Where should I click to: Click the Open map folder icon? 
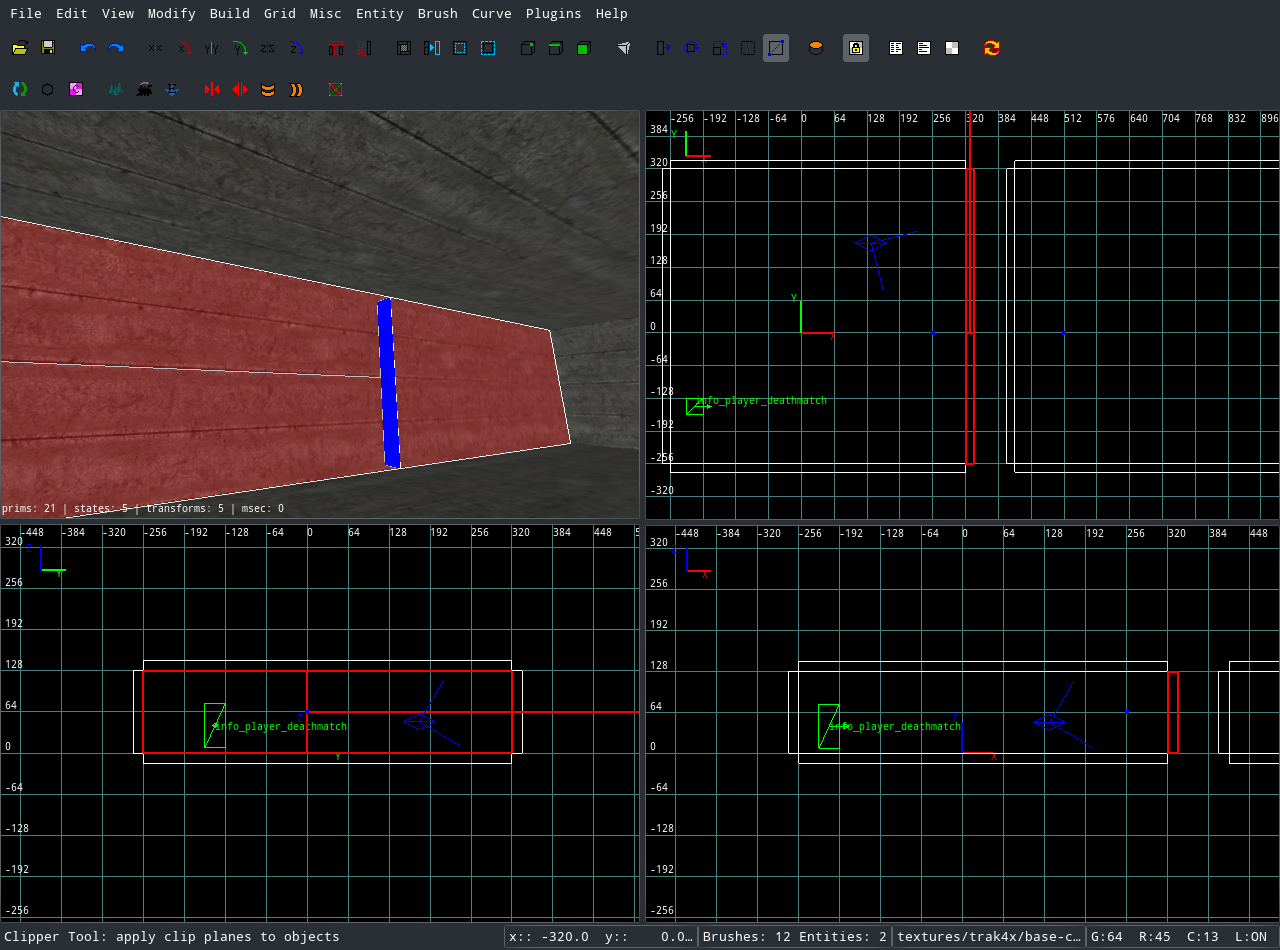tap(20, 48)
